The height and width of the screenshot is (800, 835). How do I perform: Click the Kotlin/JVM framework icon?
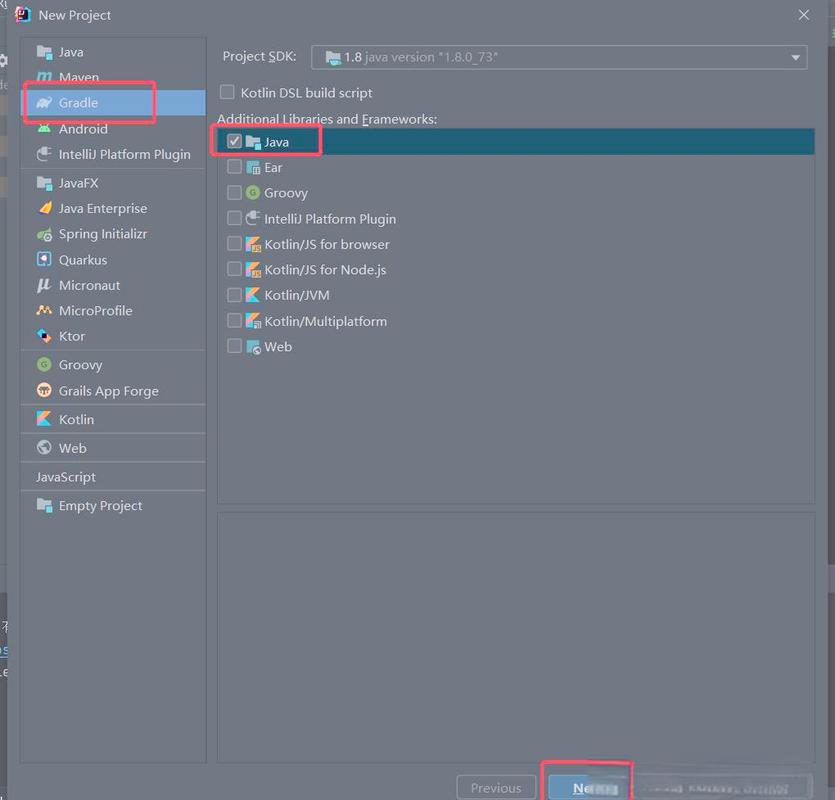[253, 295]
